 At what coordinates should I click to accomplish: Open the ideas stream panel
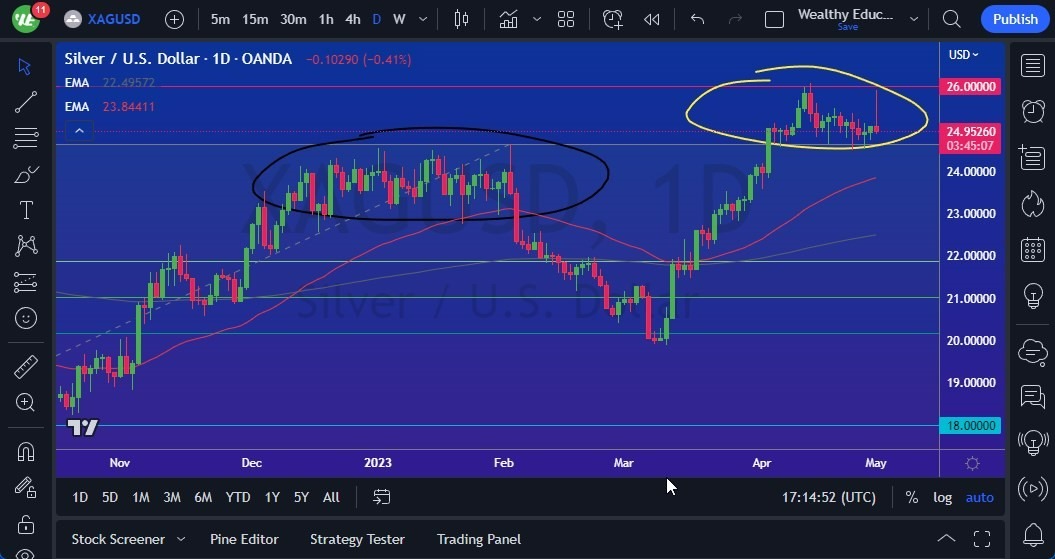point(1032,443)
